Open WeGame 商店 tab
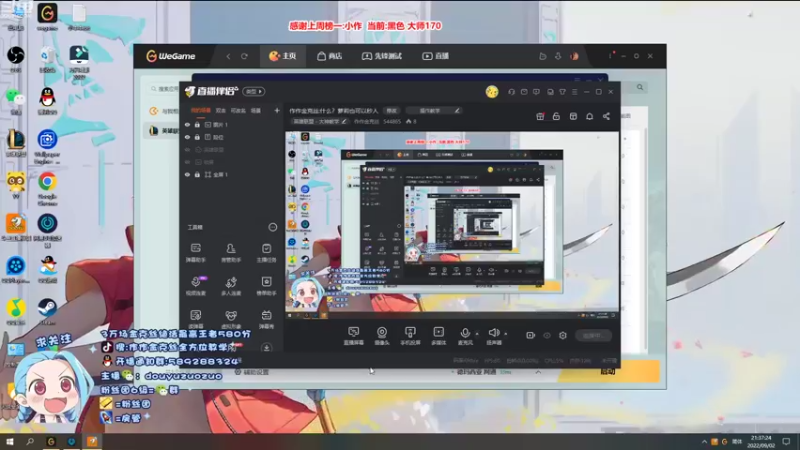The height and width of the screenshot is (450, 800). (330, 56)
